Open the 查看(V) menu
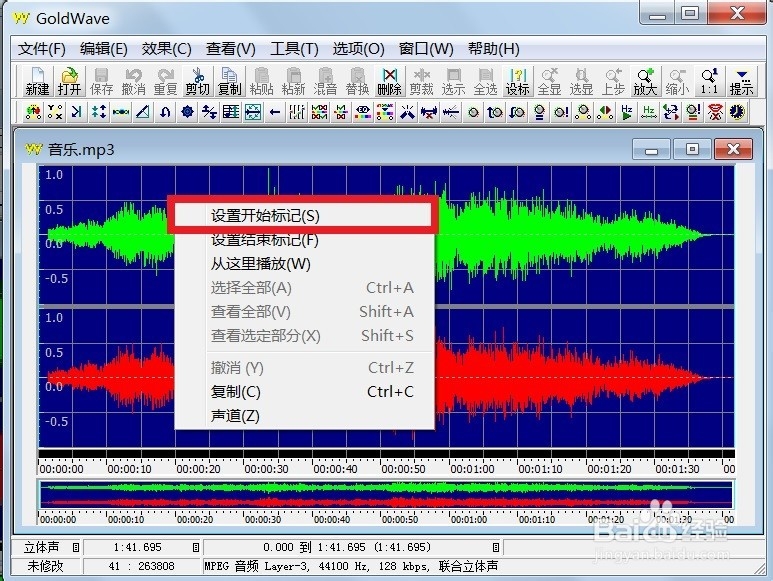Screen dimensions: 773x581 click(231, 49)
